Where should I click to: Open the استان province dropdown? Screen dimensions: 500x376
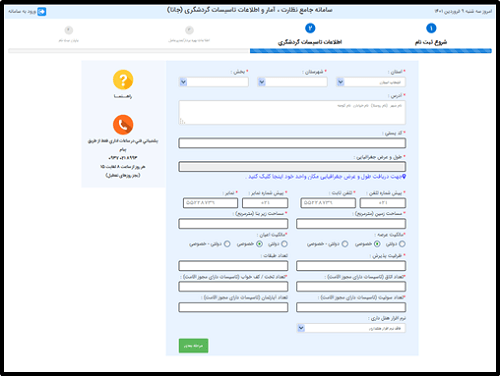pos(371,82)
